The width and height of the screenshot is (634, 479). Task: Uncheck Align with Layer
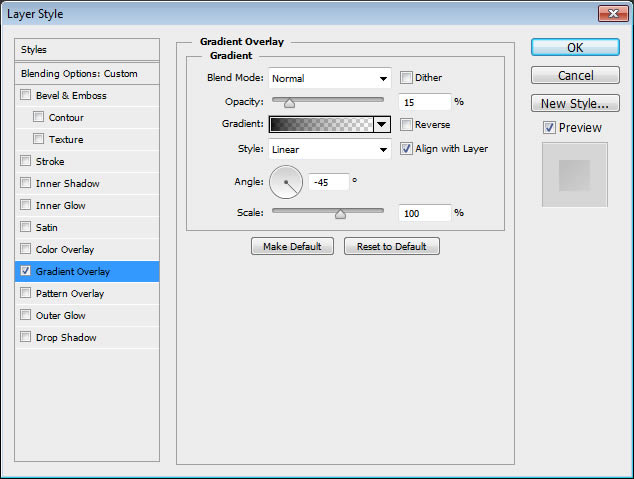pyautogui.click(x=407, y=149)
